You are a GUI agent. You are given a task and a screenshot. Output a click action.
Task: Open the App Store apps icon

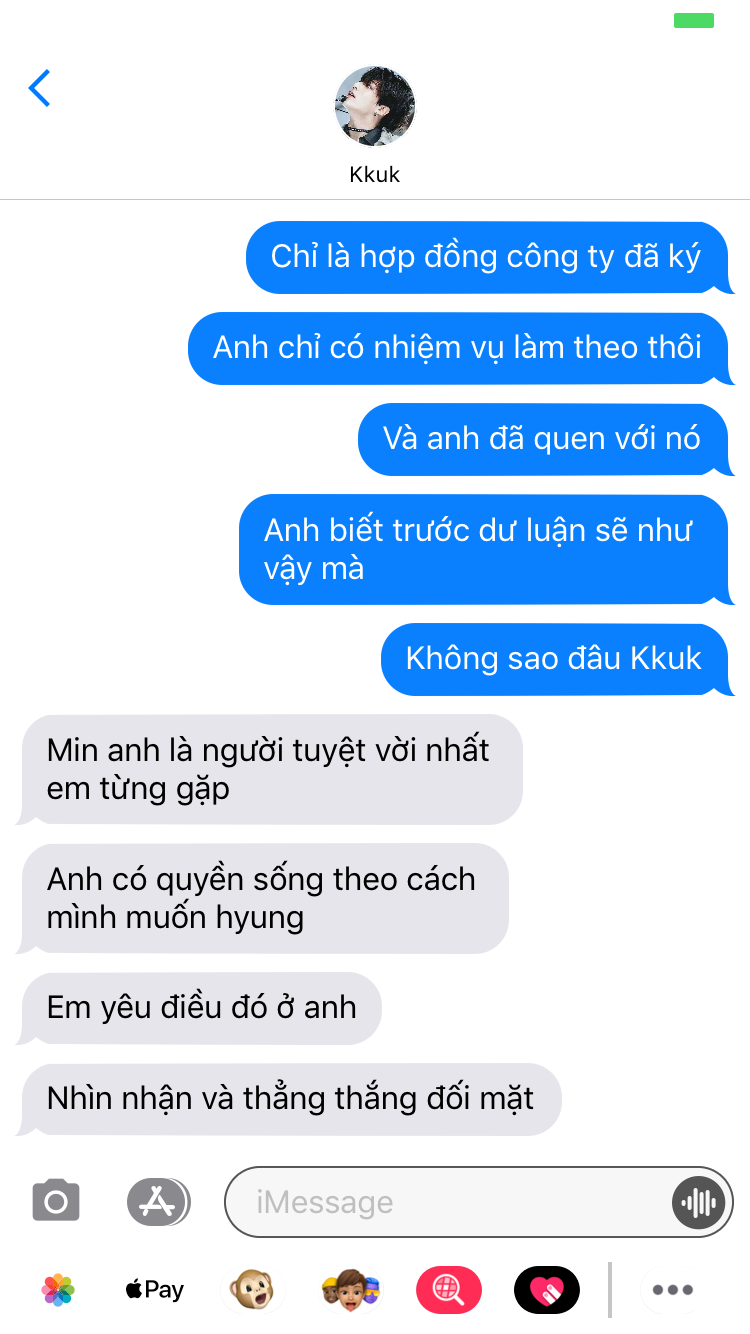click(158, 1201)
